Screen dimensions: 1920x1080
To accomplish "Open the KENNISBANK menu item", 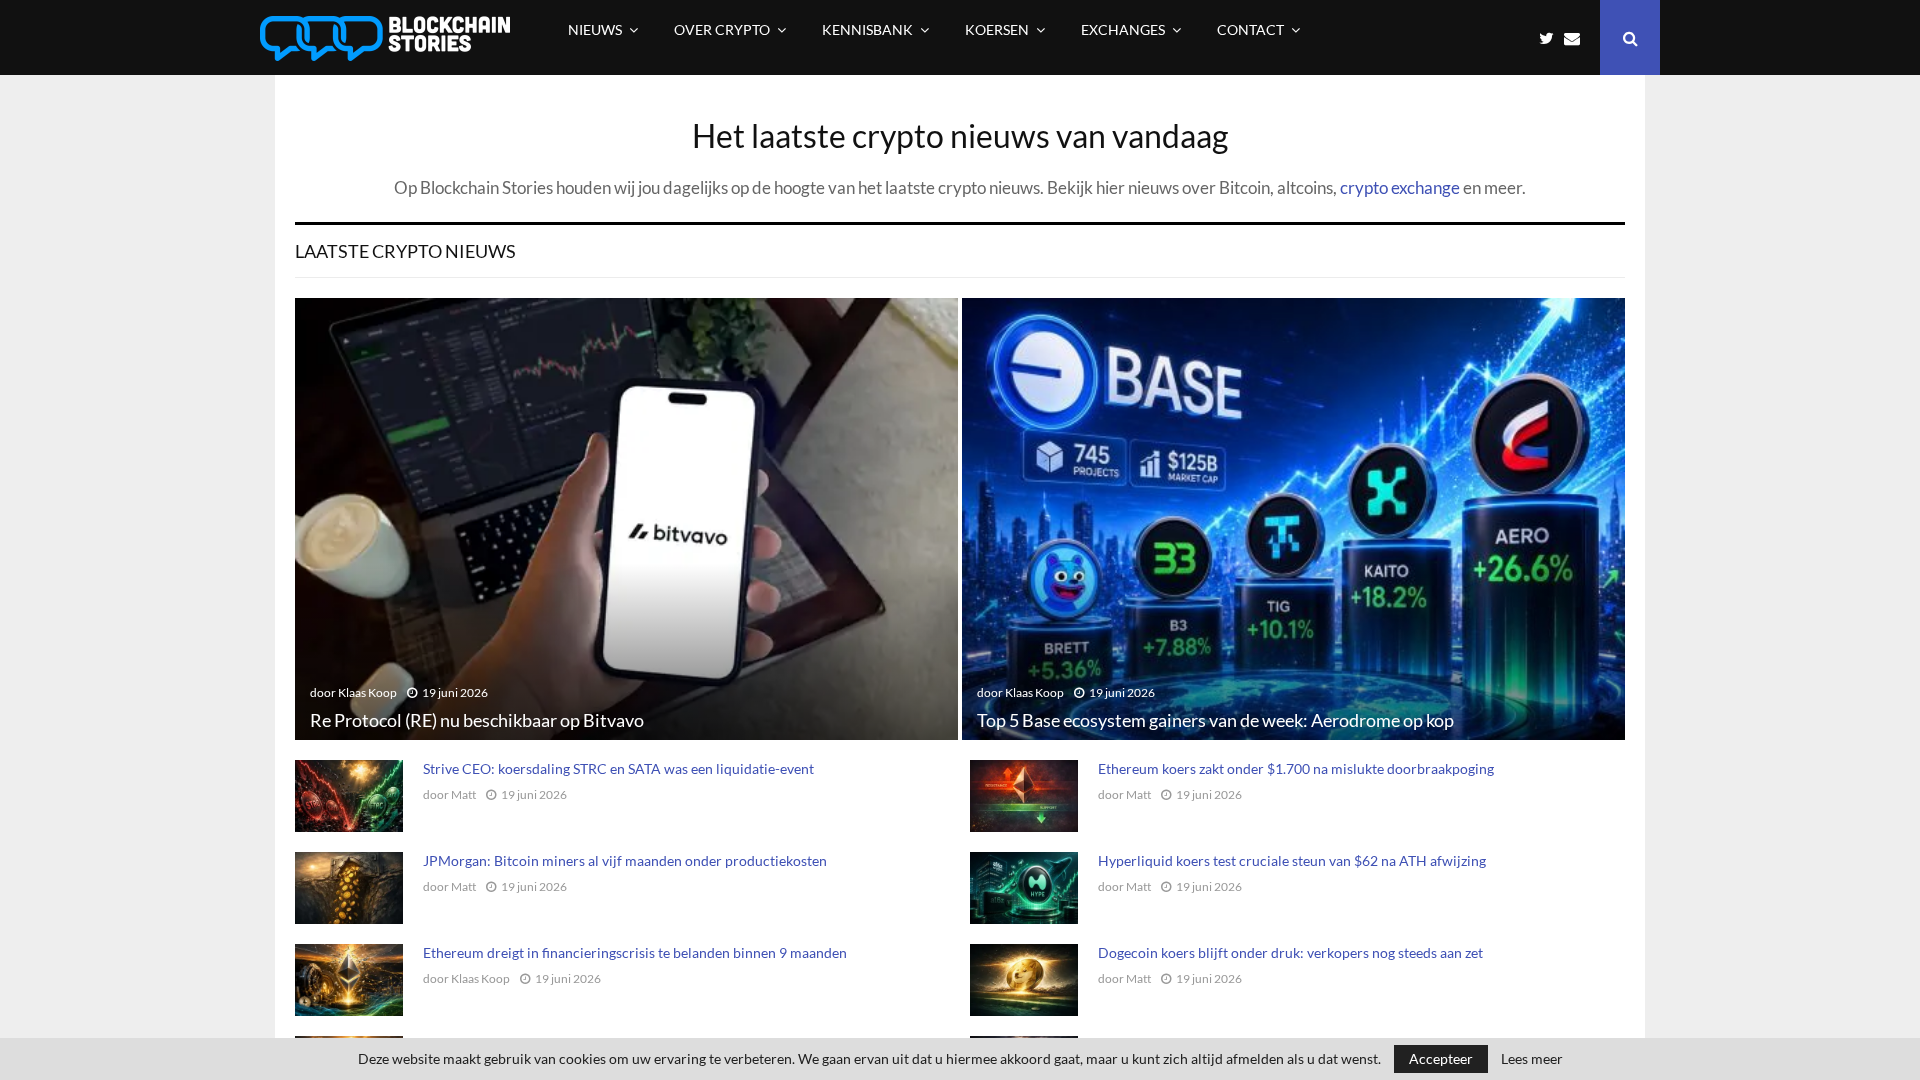I will click(x=867, y=30).
